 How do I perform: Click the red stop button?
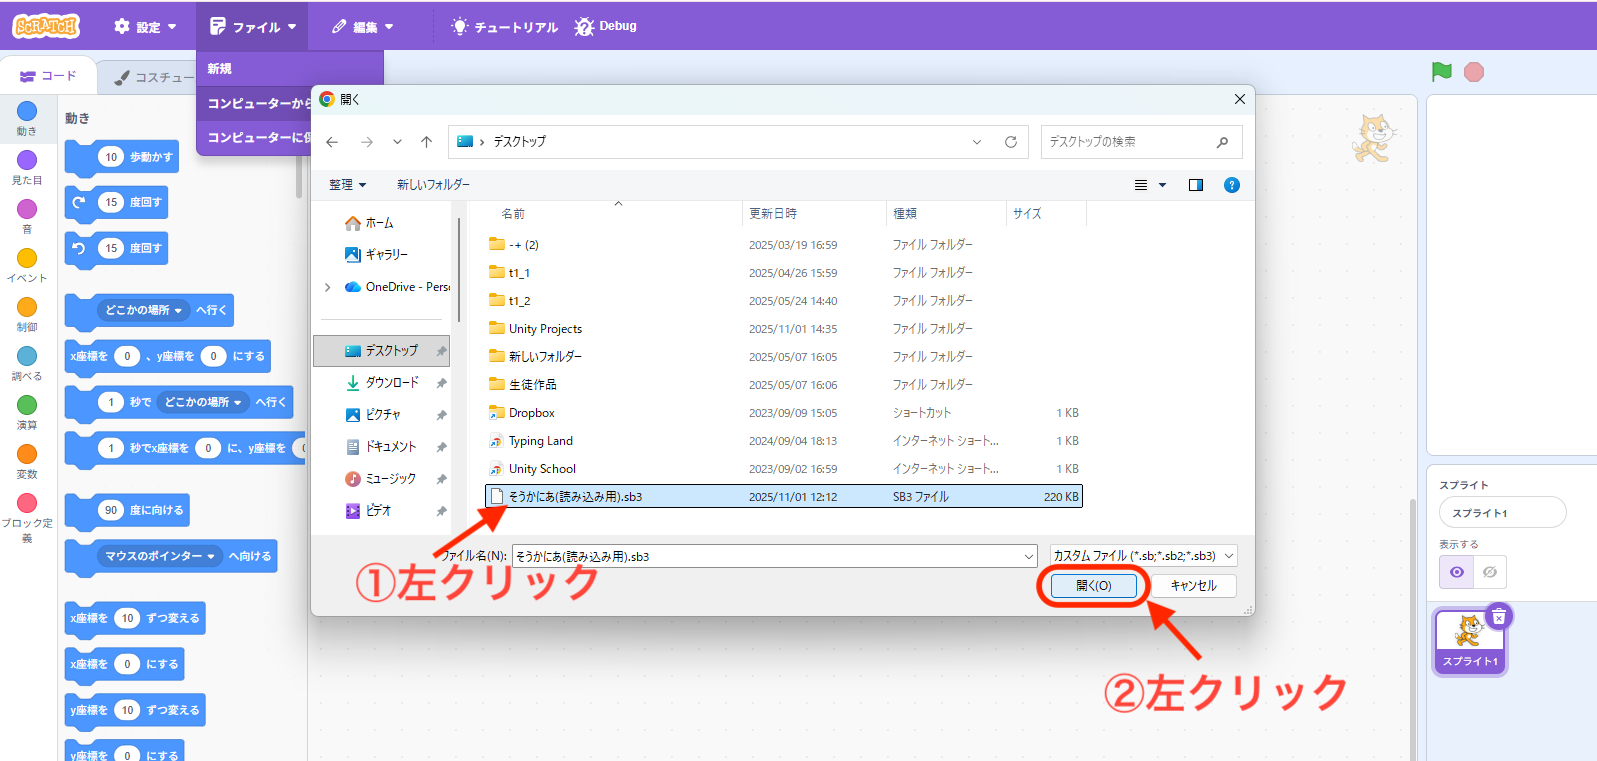tap(1474, 72)
